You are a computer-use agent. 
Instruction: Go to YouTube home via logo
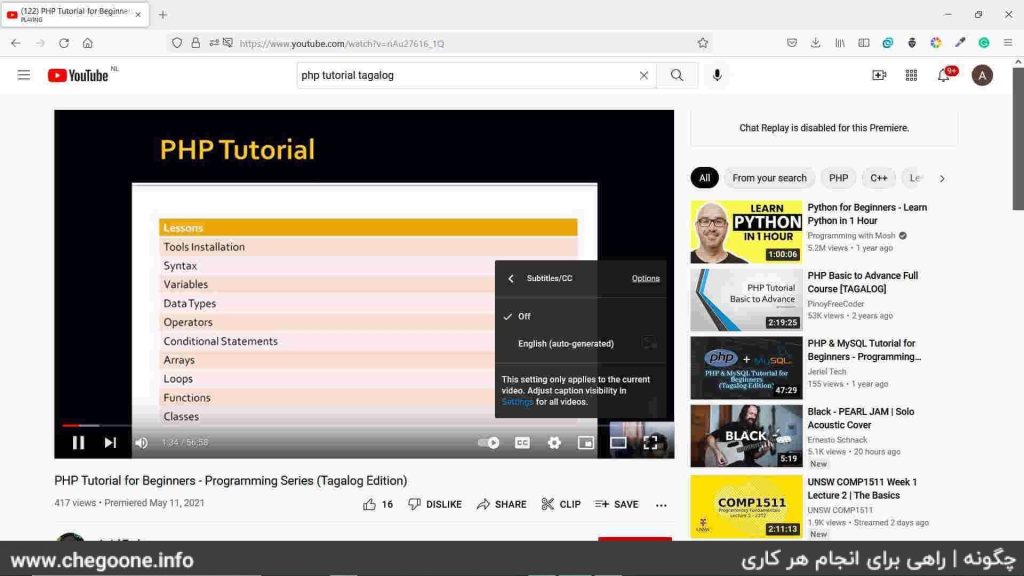78,76
